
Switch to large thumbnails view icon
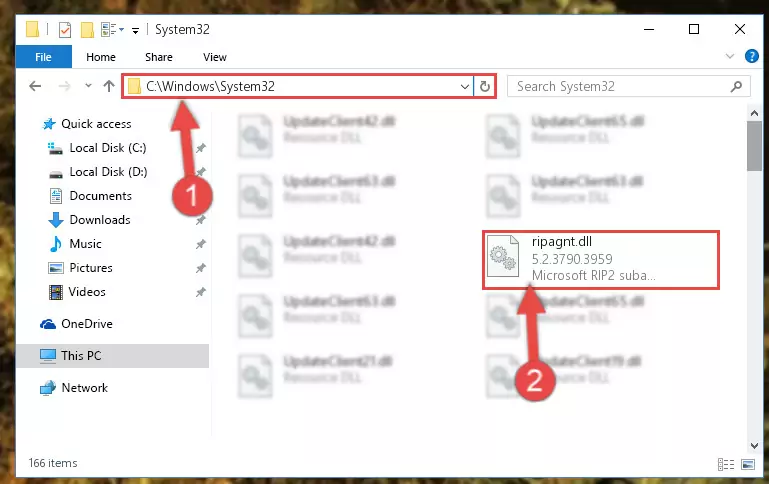[748, 464]
